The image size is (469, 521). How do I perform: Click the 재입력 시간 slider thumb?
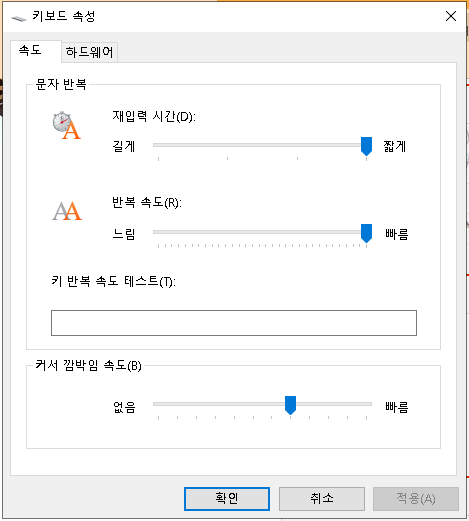(x=366, y=146)
